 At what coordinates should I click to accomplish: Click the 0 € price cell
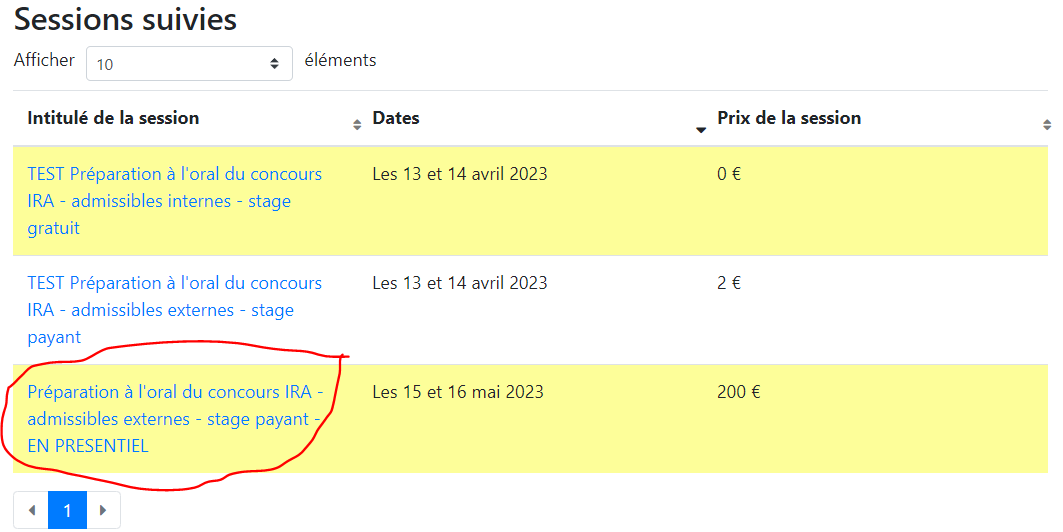[x=729, y=173]
